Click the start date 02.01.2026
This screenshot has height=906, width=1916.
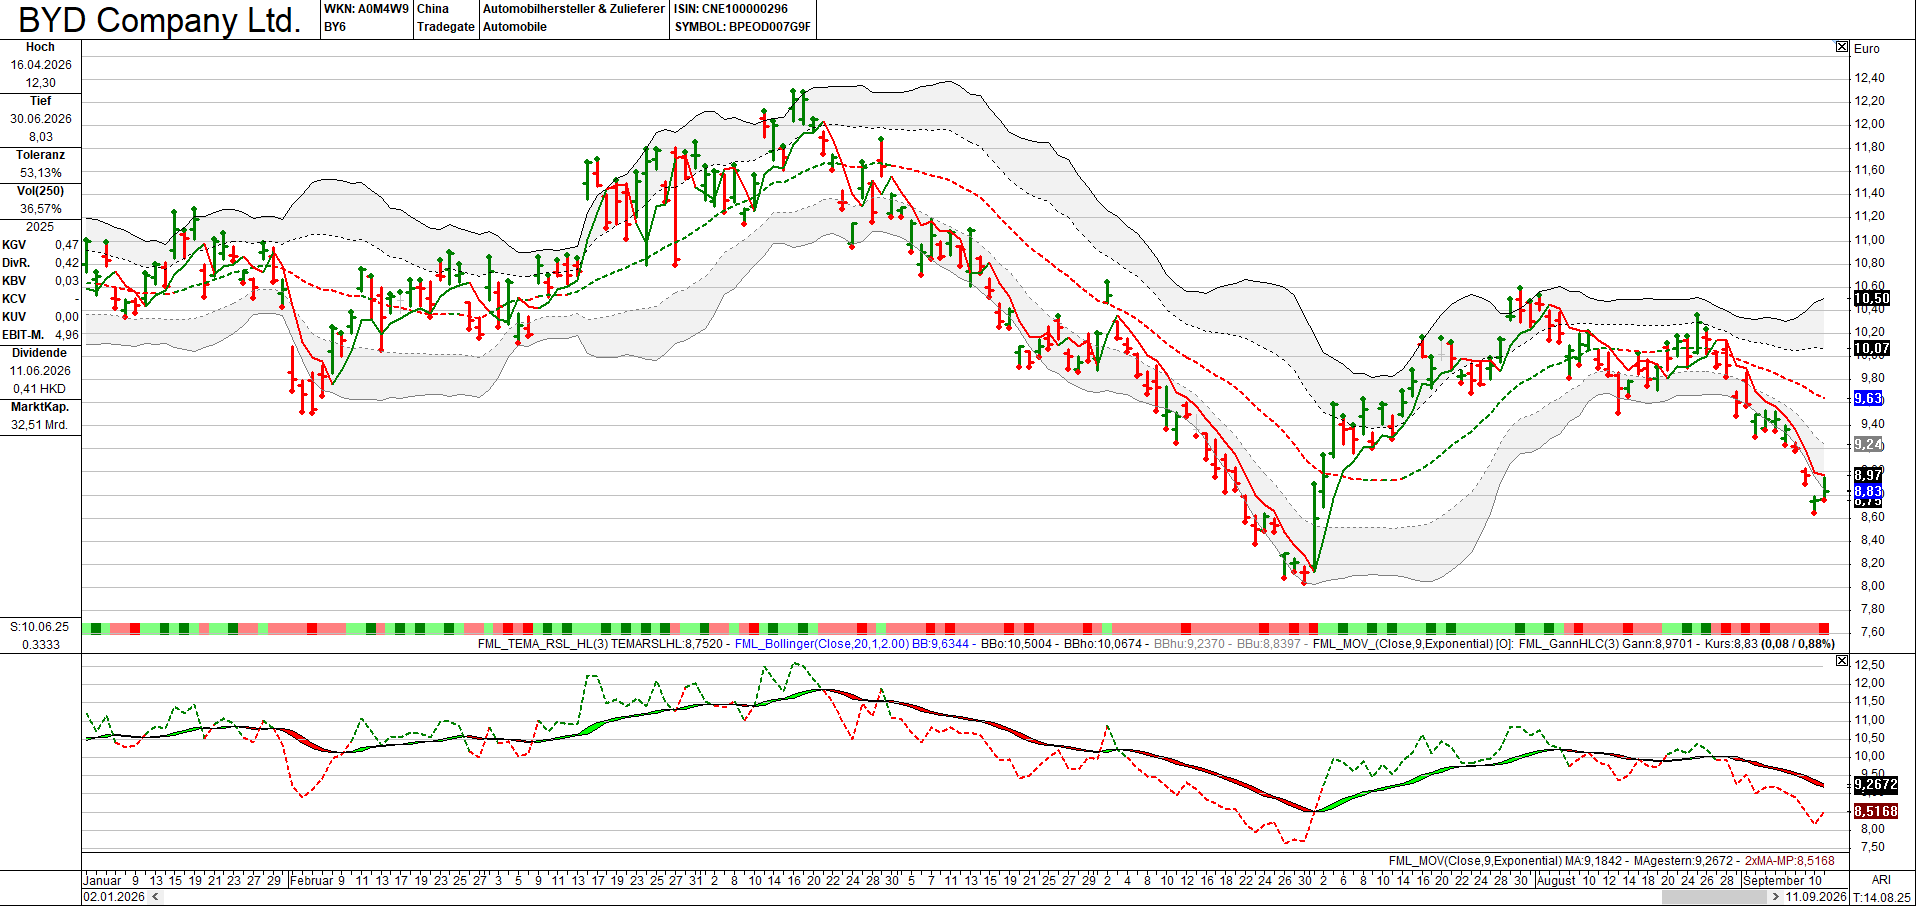tap(114, 897)
